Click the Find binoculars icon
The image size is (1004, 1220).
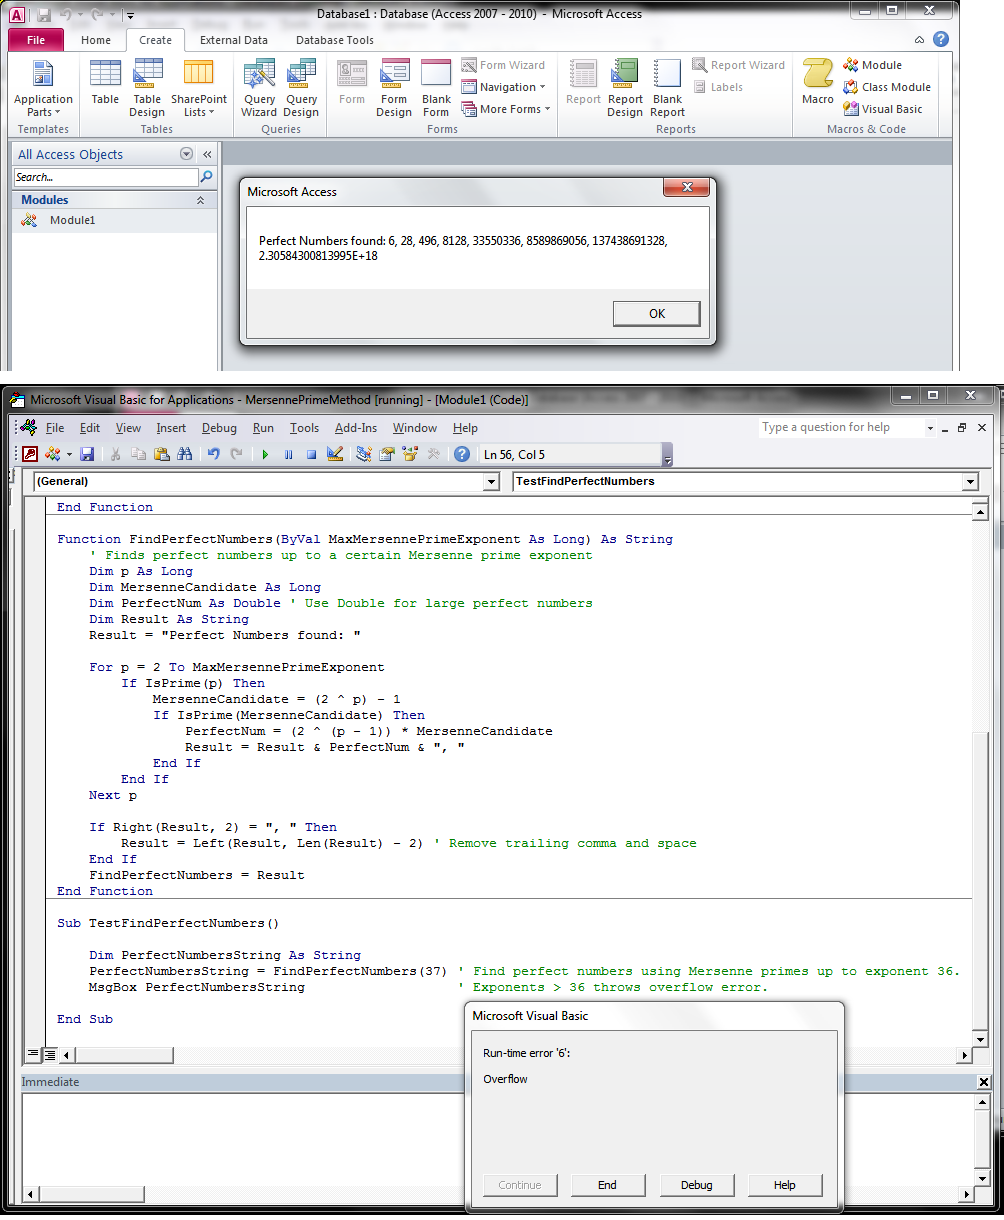click(x=184, y=455)
